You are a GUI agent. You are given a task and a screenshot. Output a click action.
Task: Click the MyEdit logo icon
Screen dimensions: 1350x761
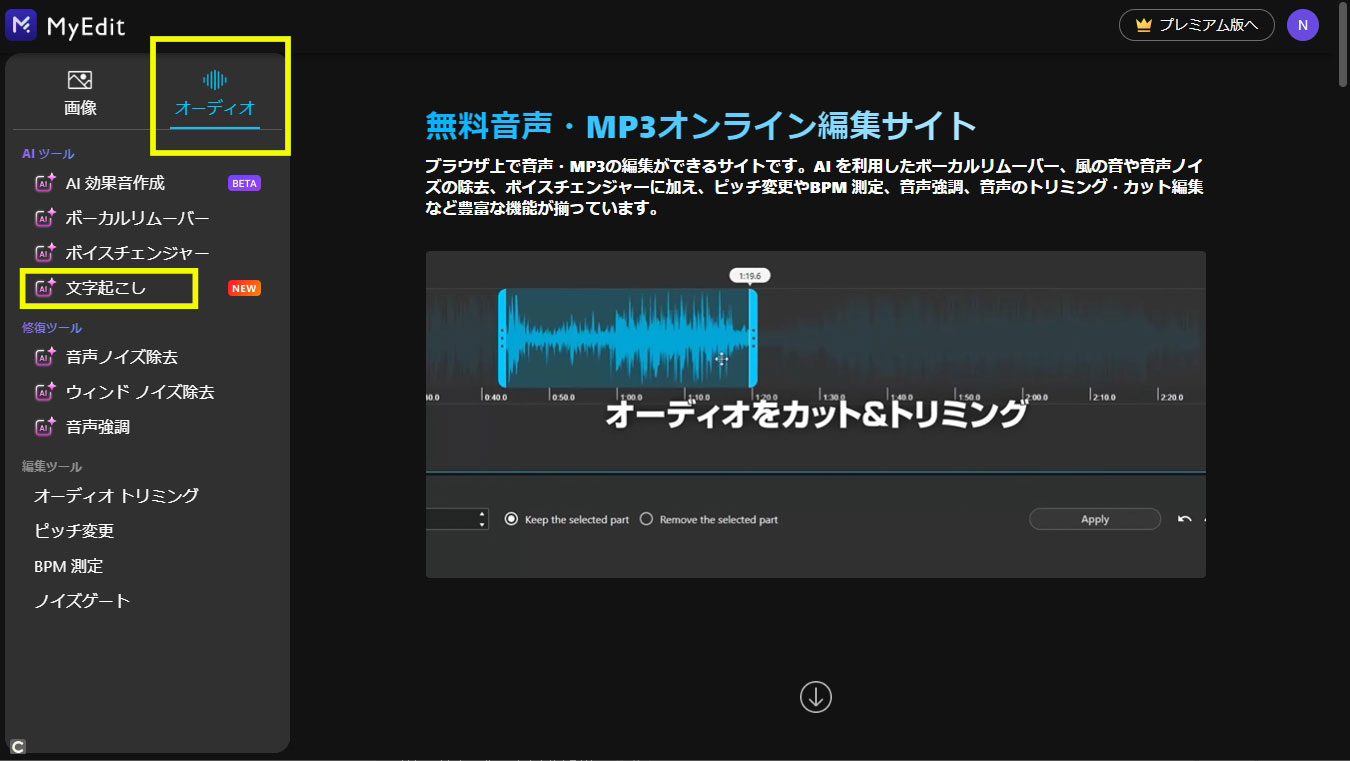(x=21, y=25)
